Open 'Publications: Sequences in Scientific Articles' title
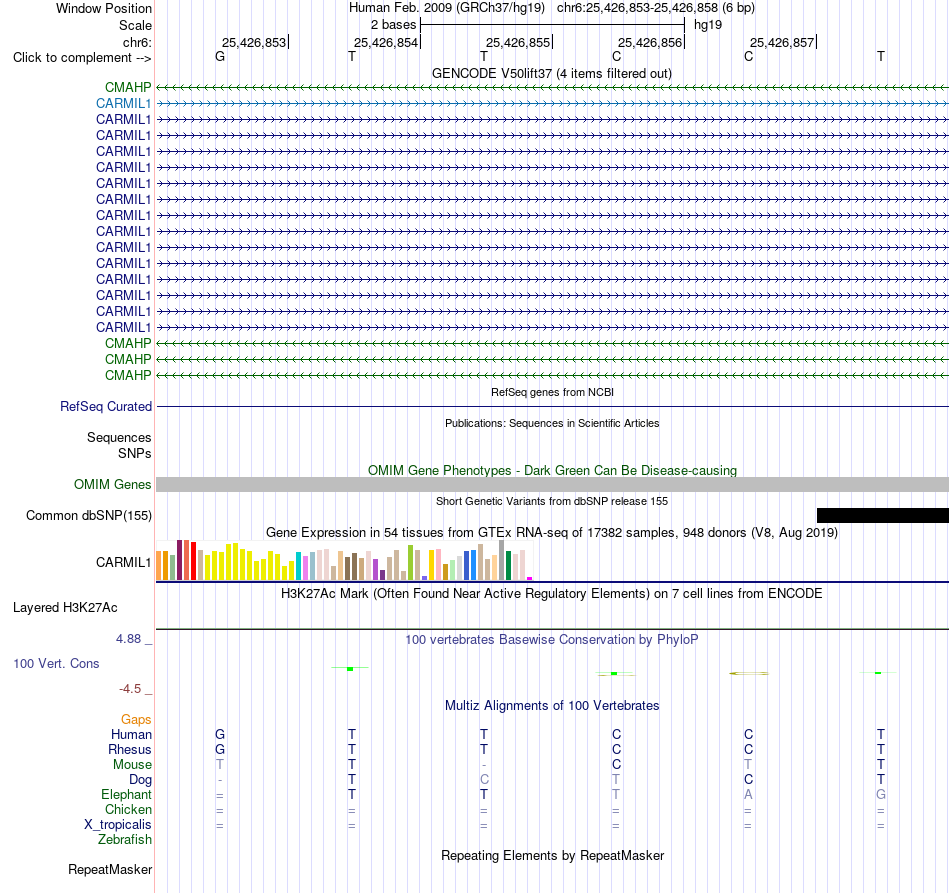Image resolution: width=950 pixels, height=893 pixels. [552, 423]
